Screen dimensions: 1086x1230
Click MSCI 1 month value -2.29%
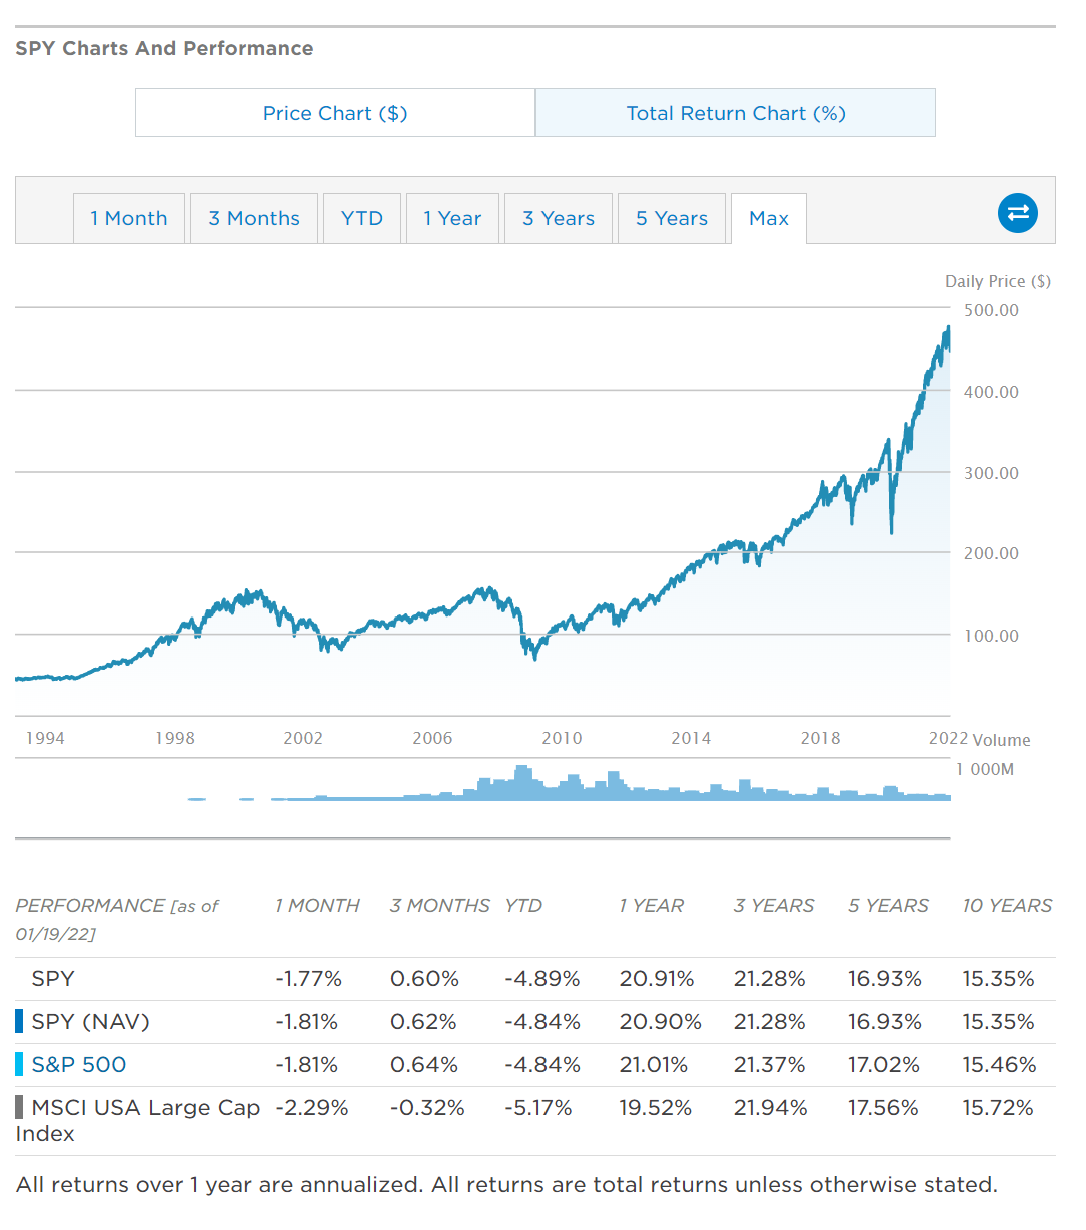tap(312, 1108)
